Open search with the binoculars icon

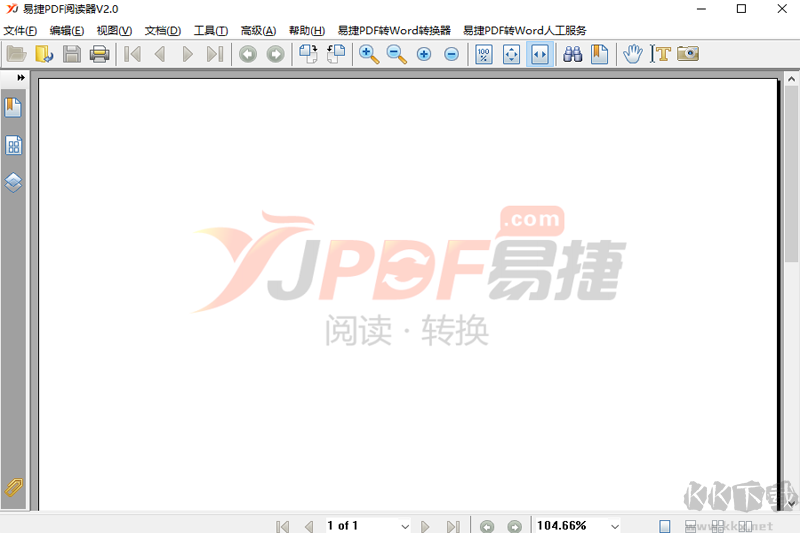pos(572,54)
